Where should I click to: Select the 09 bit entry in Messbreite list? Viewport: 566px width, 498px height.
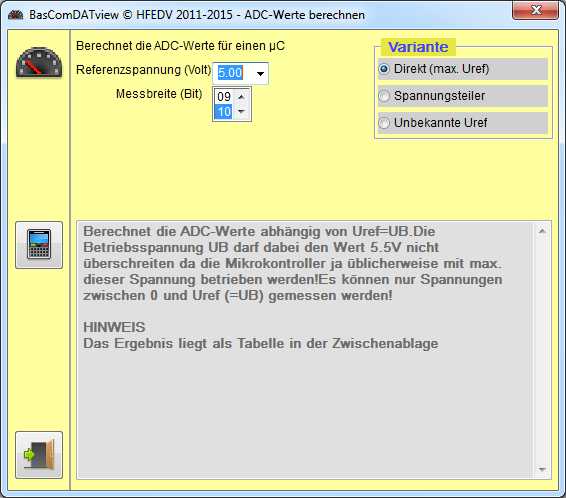pos(224,97)
